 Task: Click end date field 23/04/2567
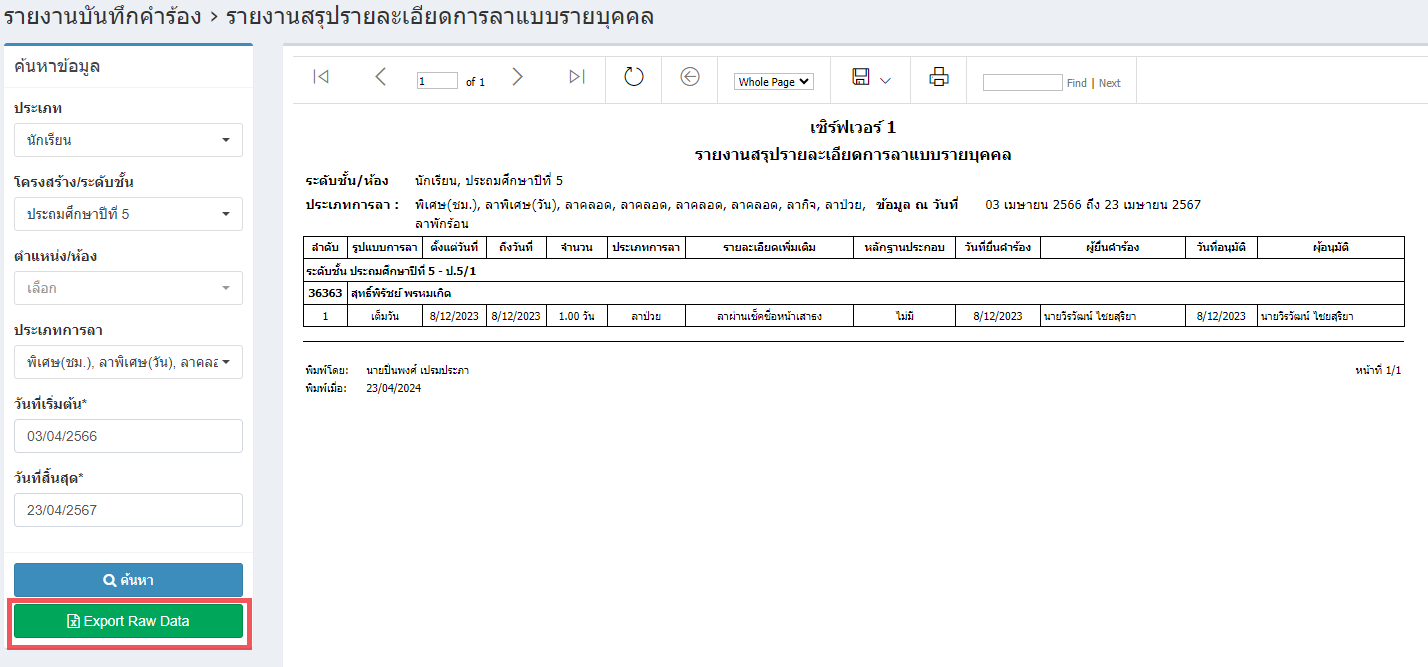(x=128, y=510)
